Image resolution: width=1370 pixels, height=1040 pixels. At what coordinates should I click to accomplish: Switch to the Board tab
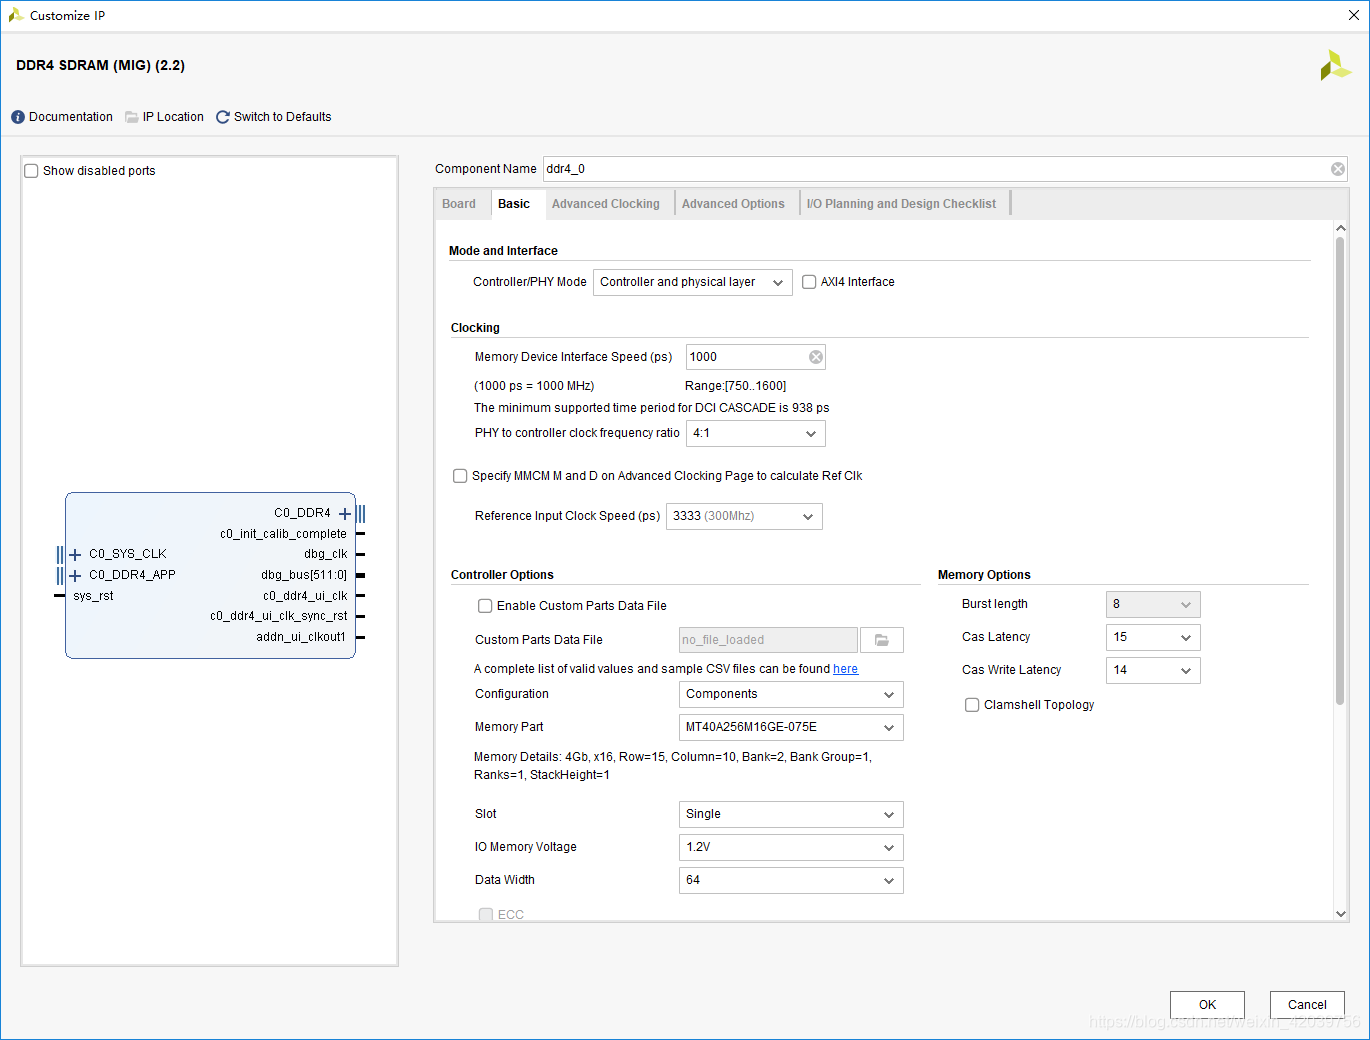click(x=459, y=204)
